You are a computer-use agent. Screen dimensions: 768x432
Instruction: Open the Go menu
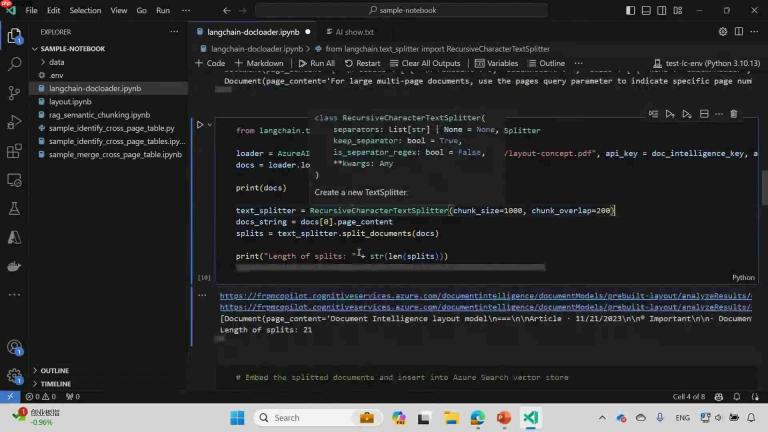[142, 10]
